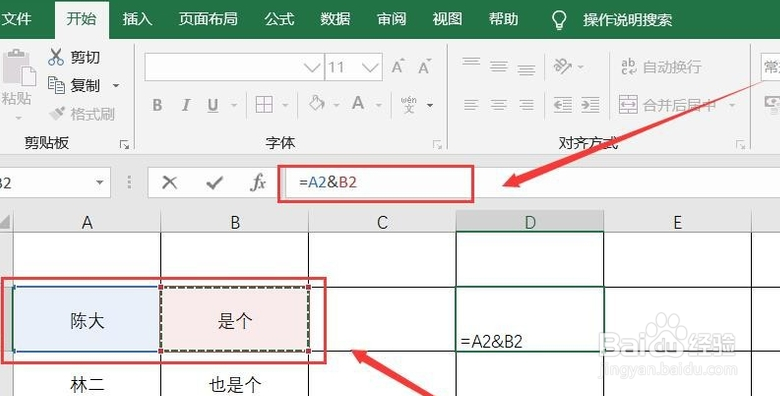This screenshot has width=780, height=396.
Task: Increase font size with larger A
Action: [x=398, y=67]
